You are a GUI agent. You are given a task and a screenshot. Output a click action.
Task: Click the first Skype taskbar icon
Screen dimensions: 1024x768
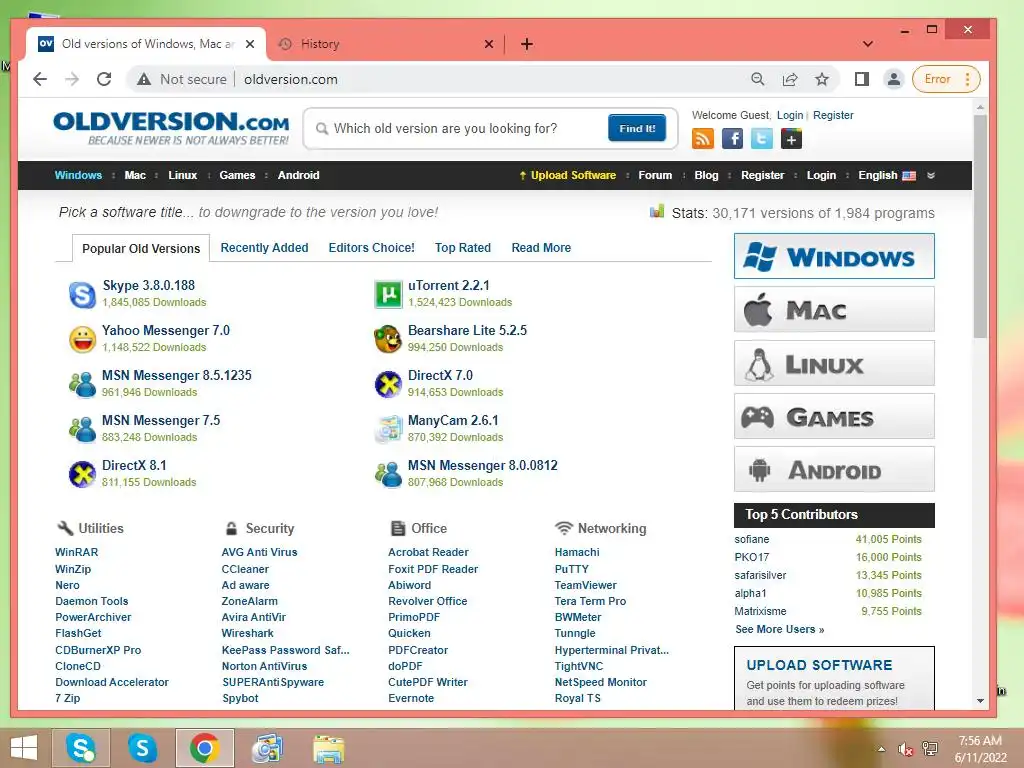coord(81,748)
